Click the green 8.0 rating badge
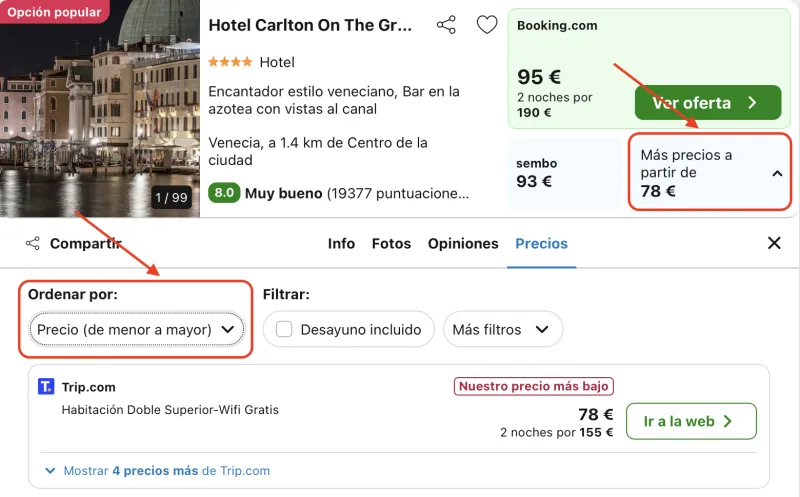800x497 pixels. (224, 193)
